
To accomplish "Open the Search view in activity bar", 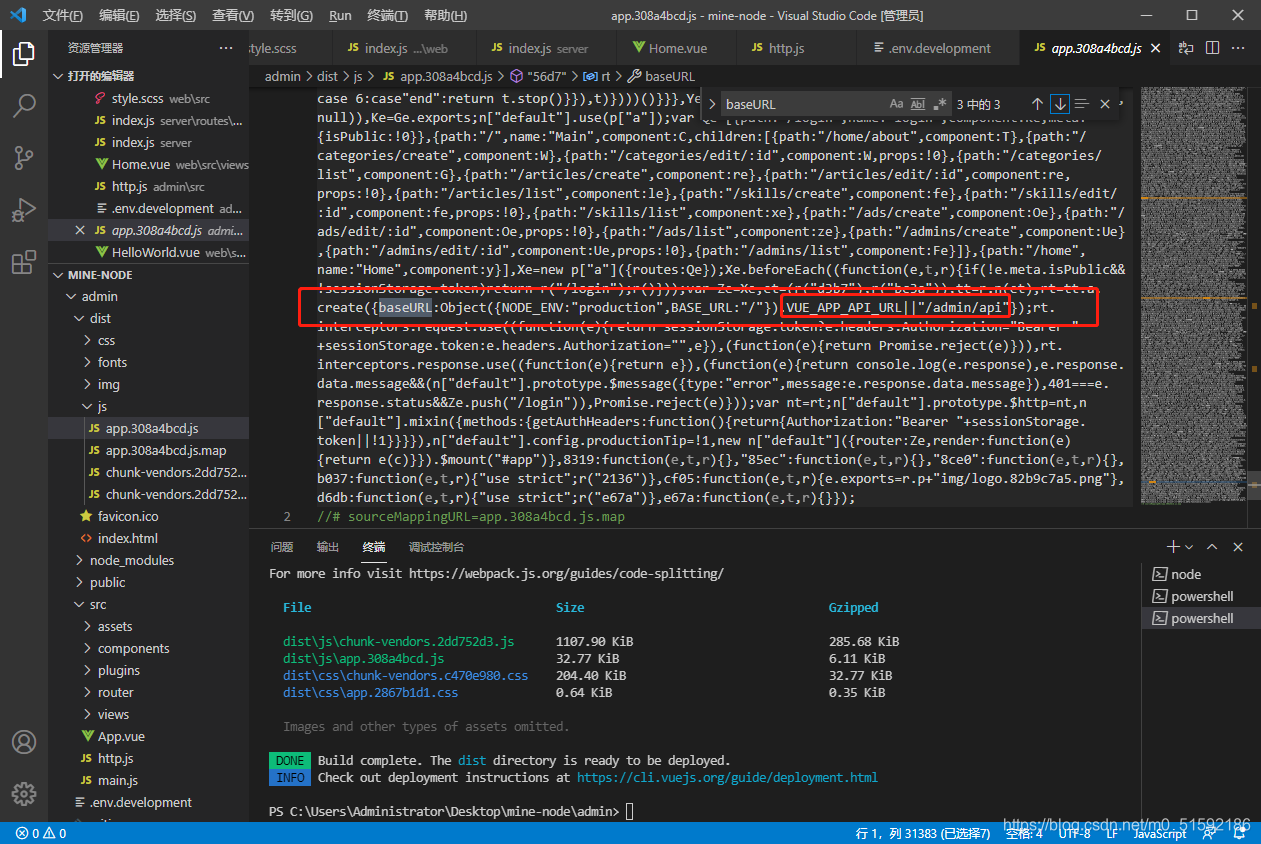I will coord(24,105).
